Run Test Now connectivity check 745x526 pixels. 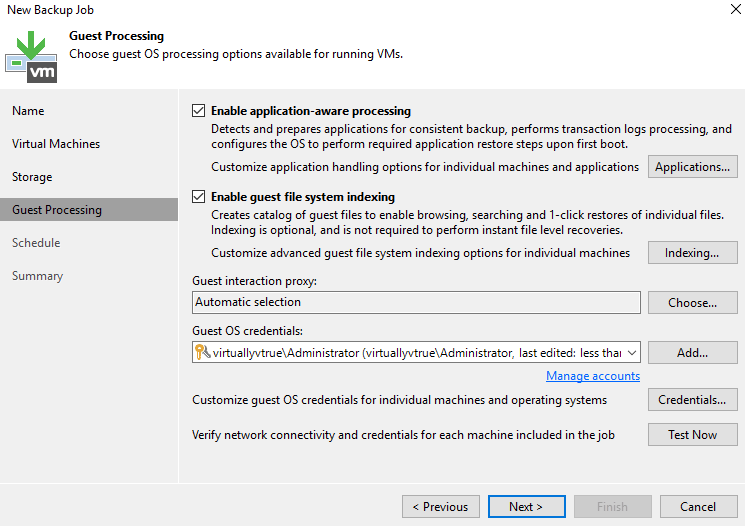pyautogui.click(x=693, y=435)
